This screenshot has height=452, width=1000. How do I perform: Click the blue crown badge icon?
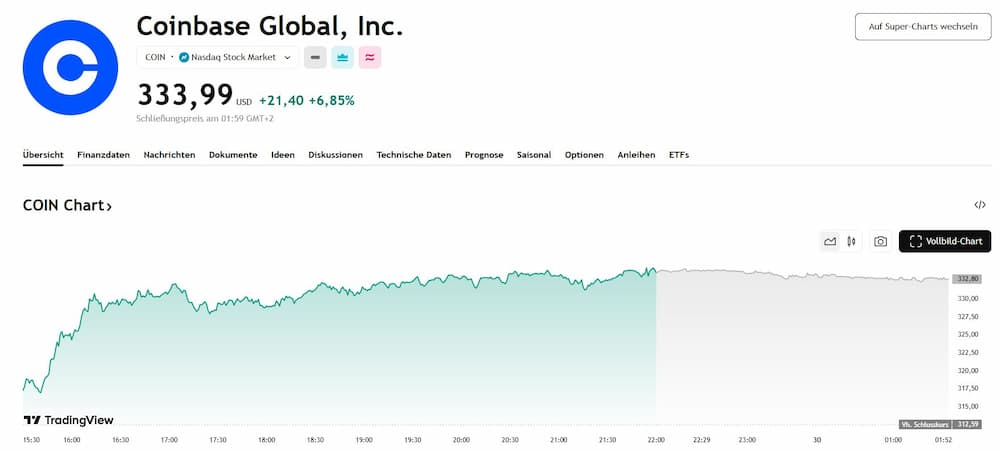click(342, 57)
